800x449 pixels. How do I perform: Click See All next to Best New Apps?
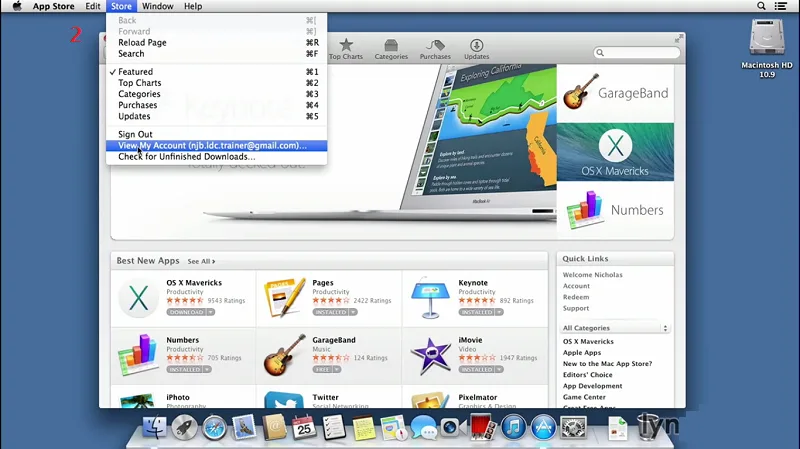point(201,261)
